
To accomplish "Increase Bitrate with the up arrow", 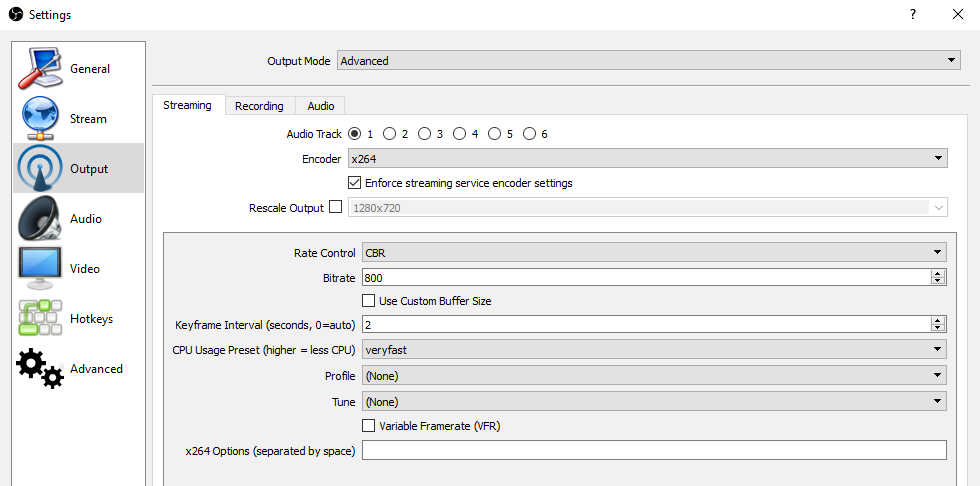I will pyautogui.click(x=938, y=273).
